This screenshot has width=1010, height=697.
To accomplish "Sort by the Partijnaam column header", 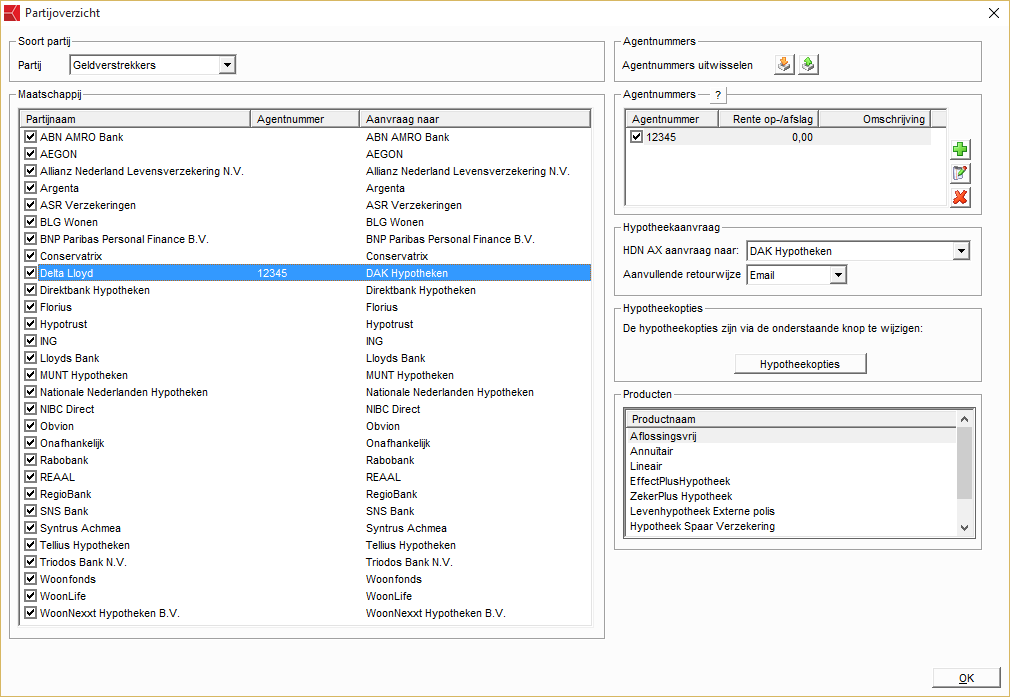I will [135, 119].
